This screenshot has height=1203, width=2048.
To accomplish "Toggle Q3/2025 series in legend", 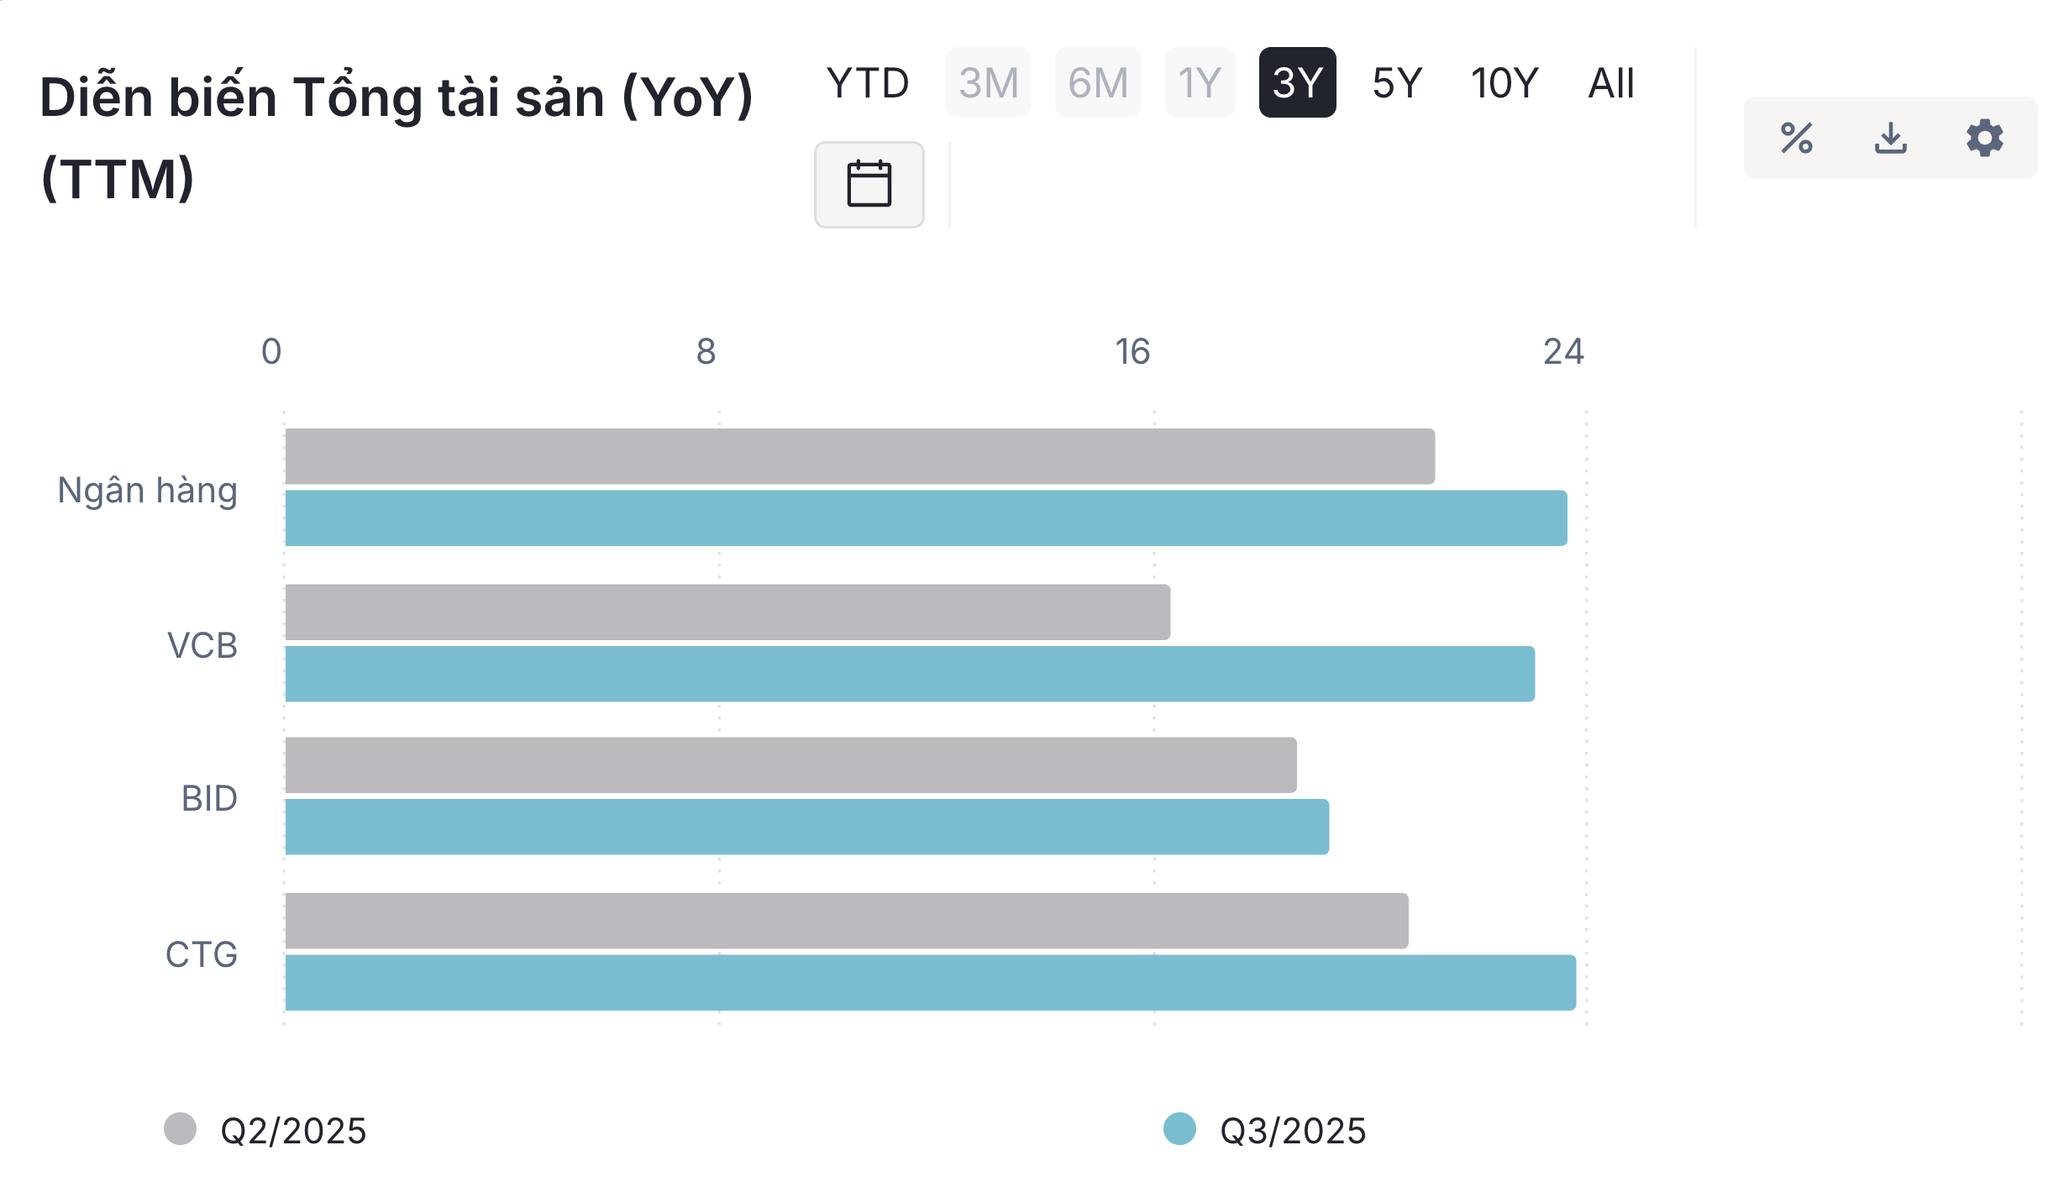I will click(x=1292, y=1131).
